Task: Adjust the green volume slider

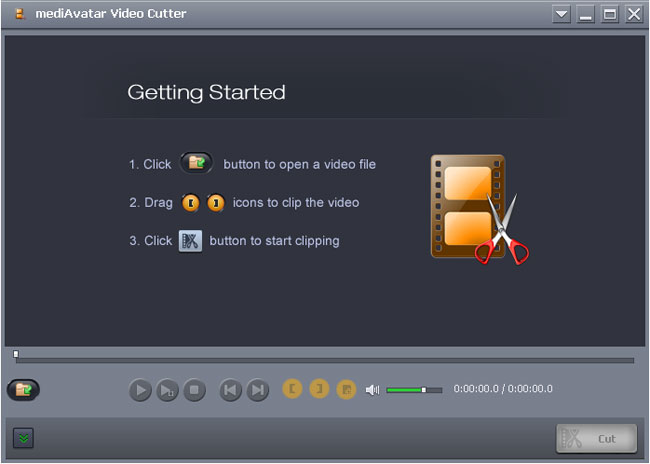Action: pos(414,390)
